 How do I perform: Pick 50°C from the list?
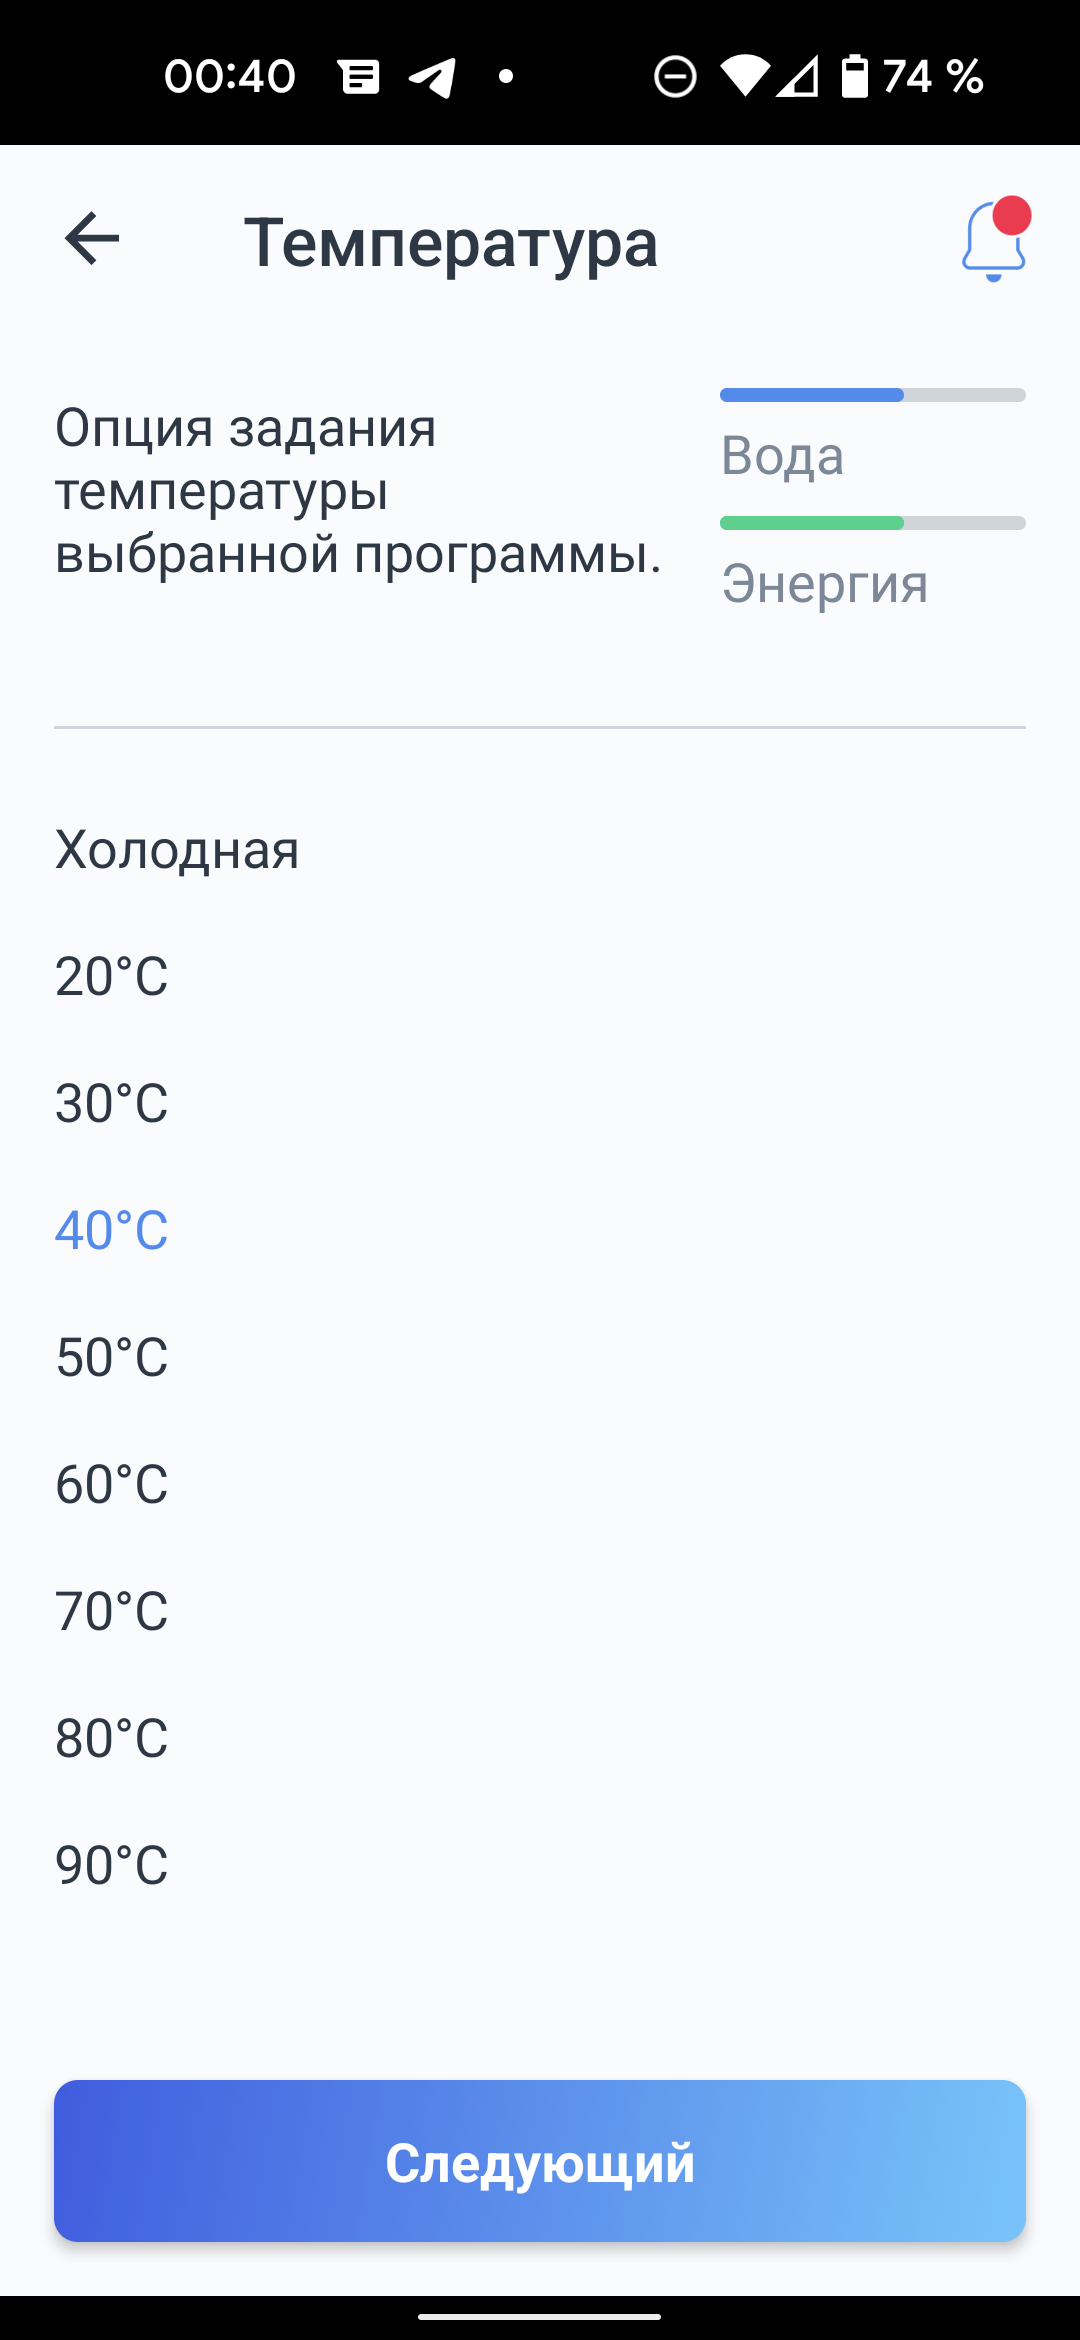(x=112, y=1358)
